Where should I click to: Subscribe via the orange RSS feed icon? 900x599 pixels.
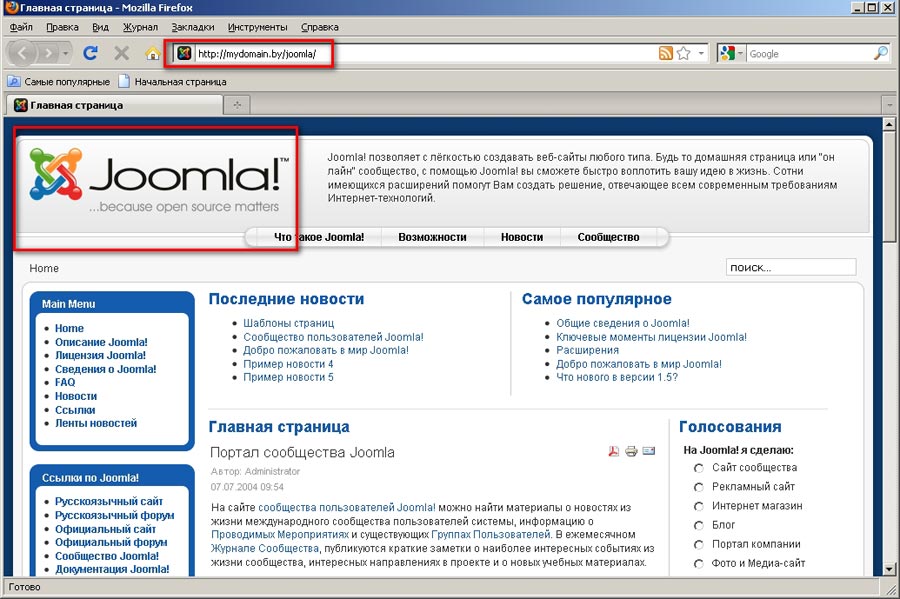[665, 53]
